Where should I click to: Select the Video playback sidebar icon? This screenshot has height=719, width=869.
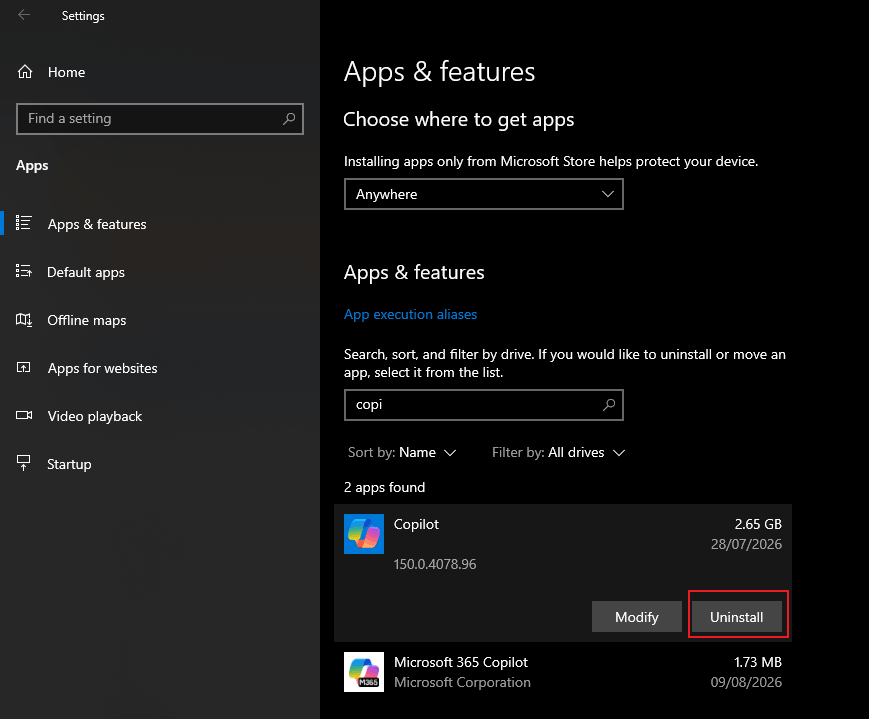pyautogui.click(x=24, y=415)
